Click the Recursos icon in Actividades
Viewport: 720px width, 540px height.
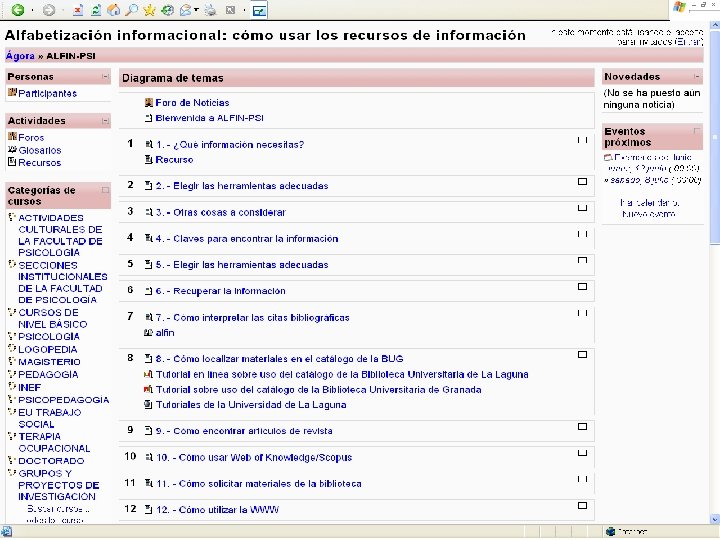(12, 162)
